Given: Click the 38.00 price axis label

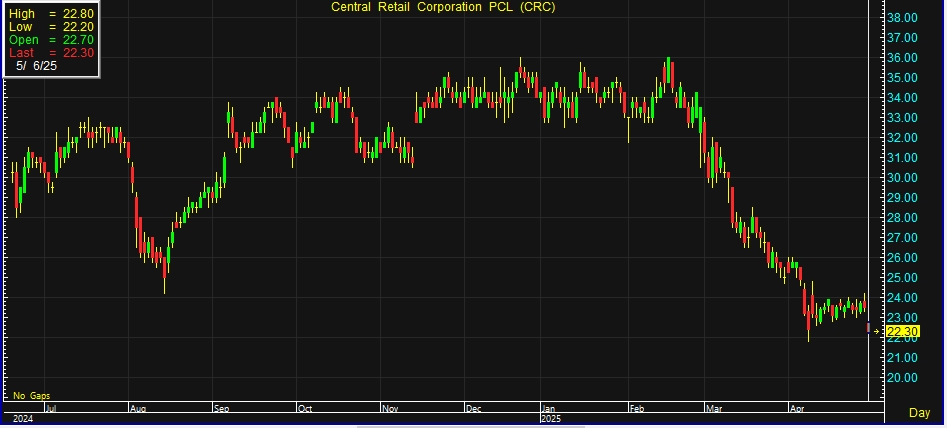Looking at the screenshot, I should tap(902, 18).
